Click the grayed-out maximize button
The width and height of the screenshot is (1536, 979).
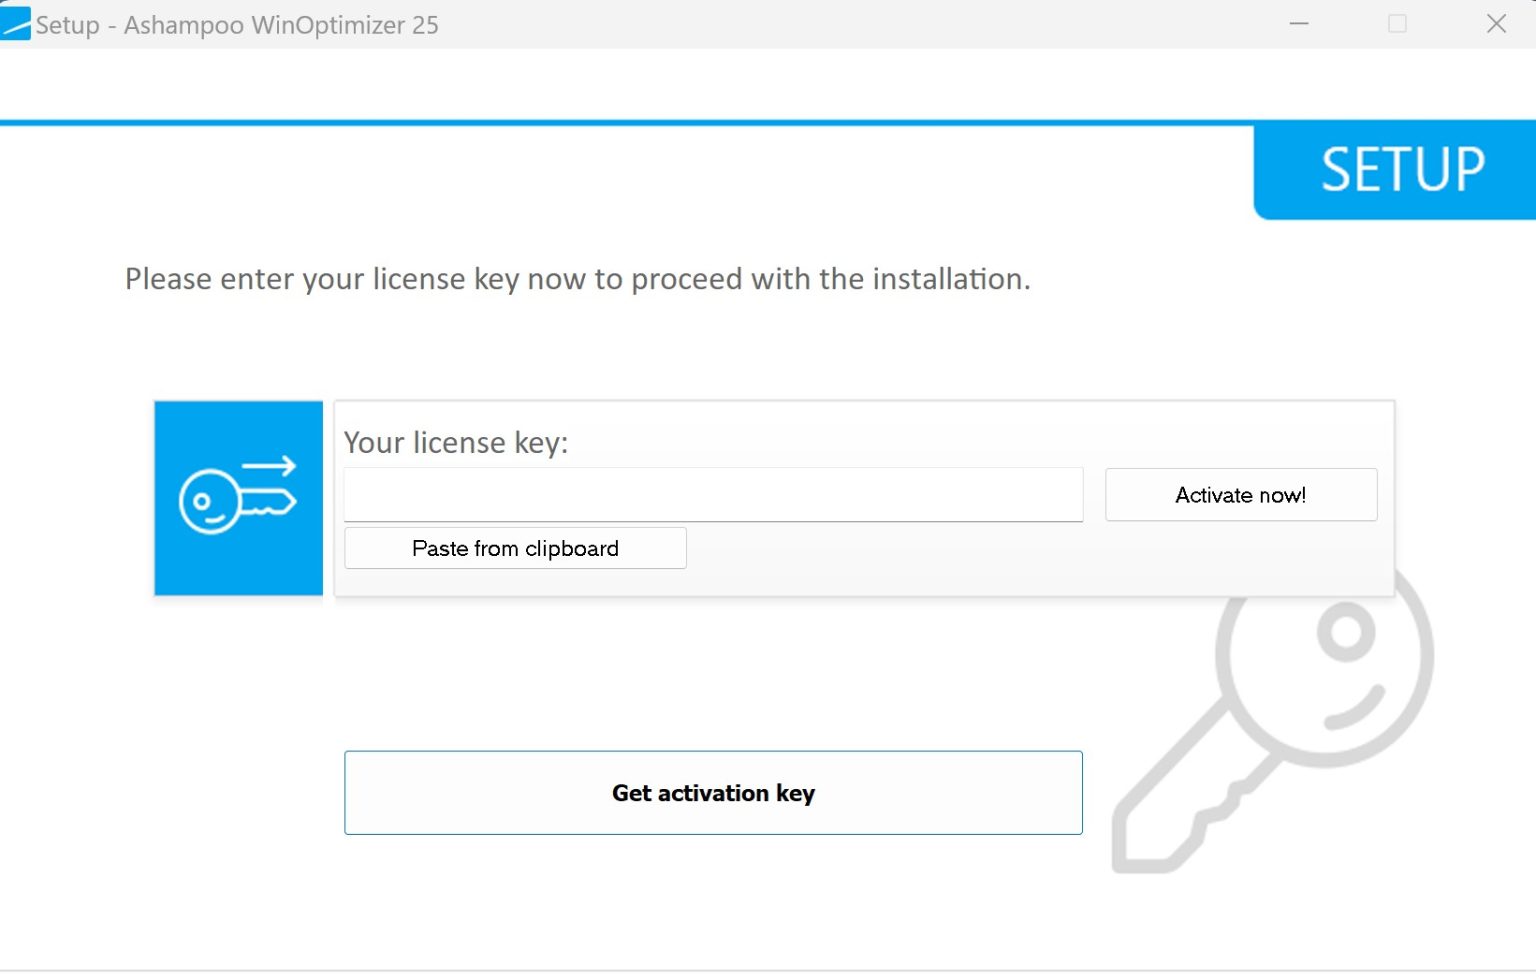tap(1397, 24)
